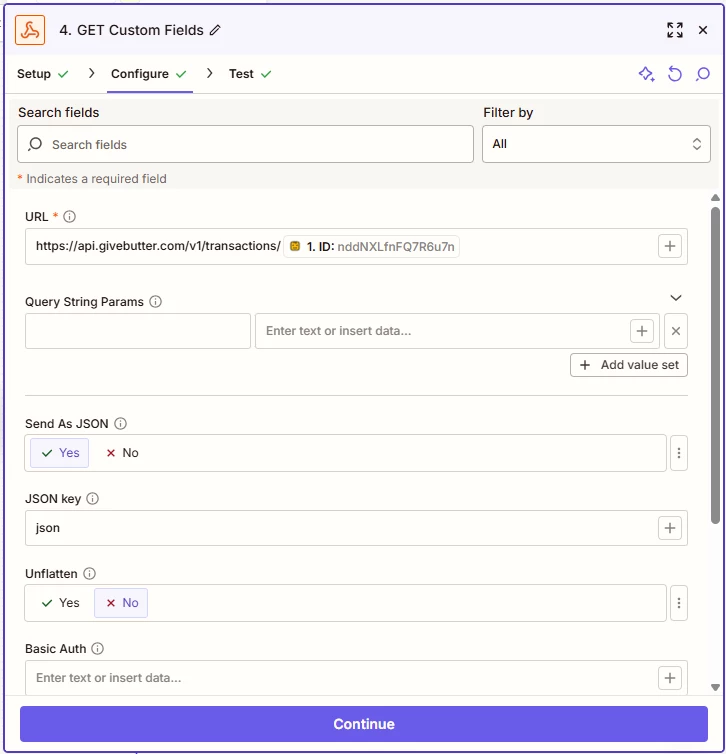This screenshot has height=754, width=726.
Task: Click the magnifier icon in Search fields
Action: pos(35,144)
